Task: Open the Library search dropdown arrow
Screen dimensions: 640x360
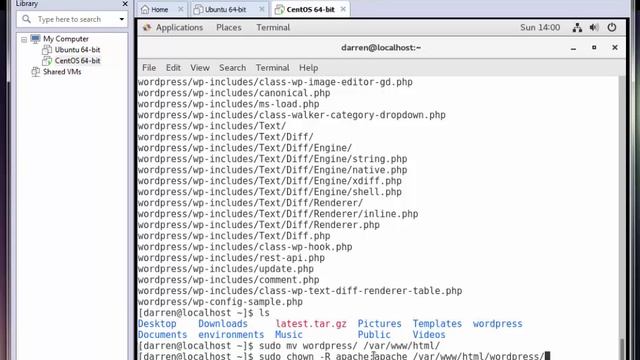Action: coord(122,19)
